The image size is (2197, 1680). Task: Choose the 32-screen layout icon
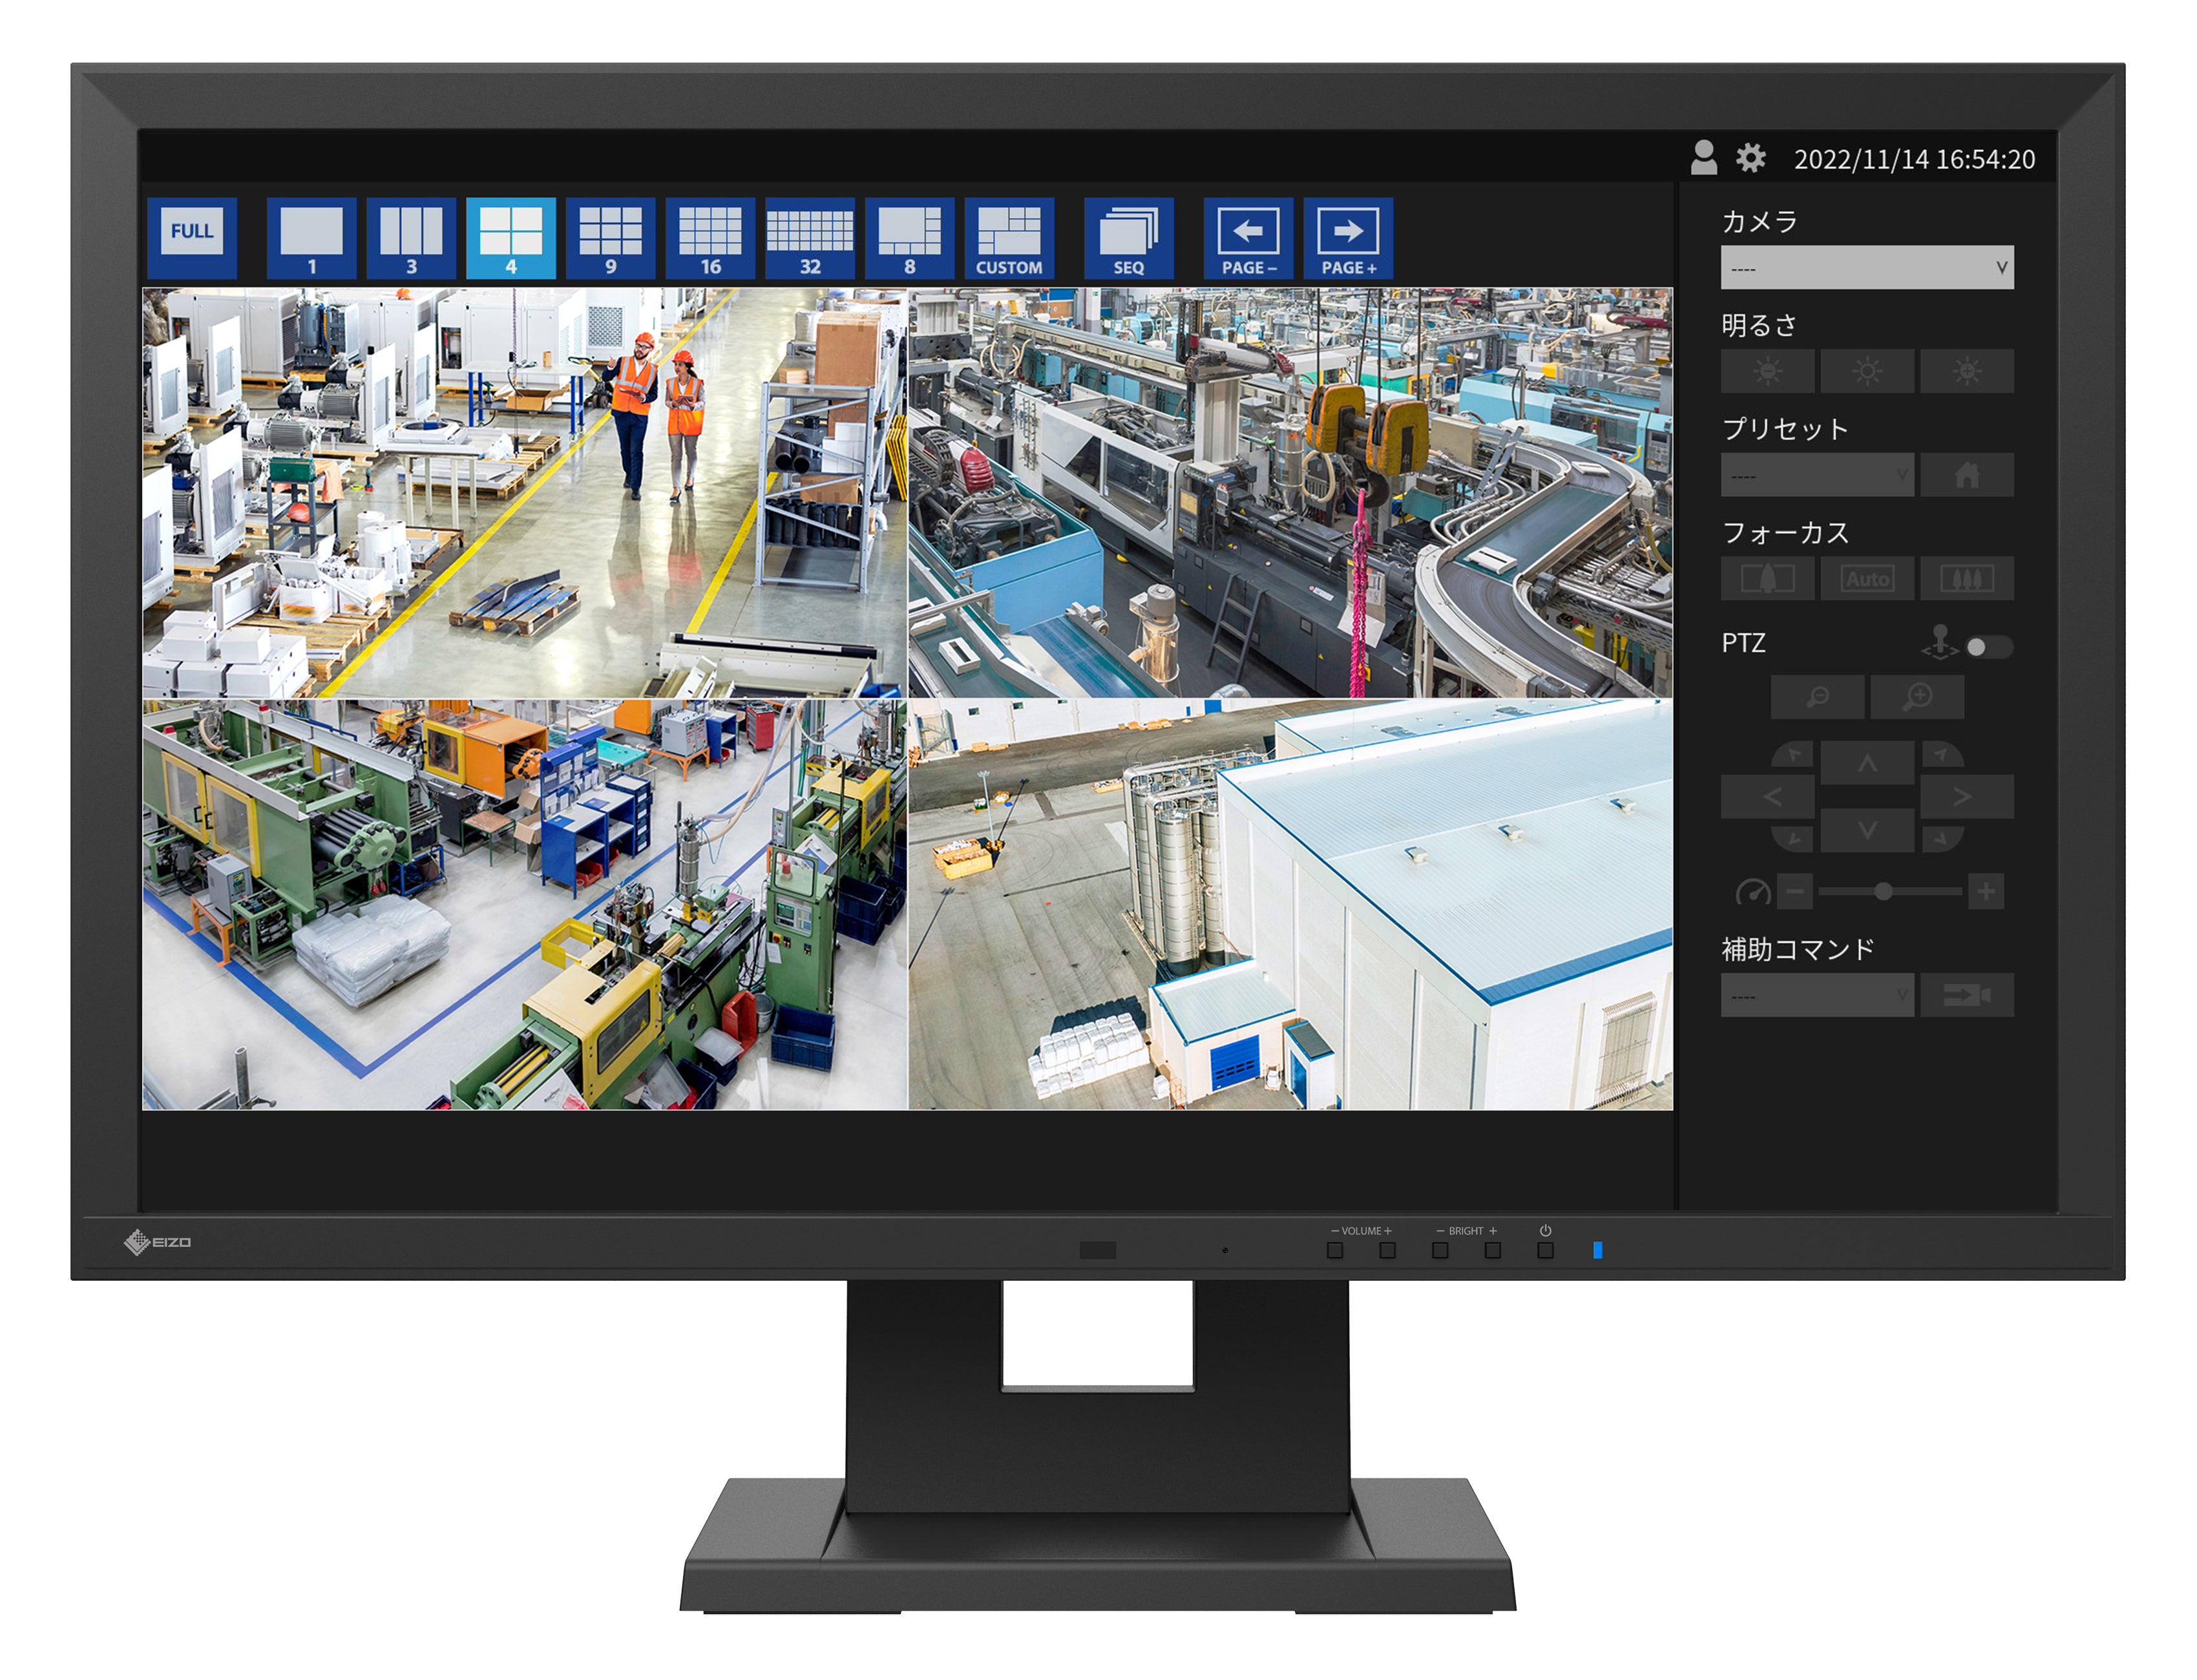click(x=809, y=238)
